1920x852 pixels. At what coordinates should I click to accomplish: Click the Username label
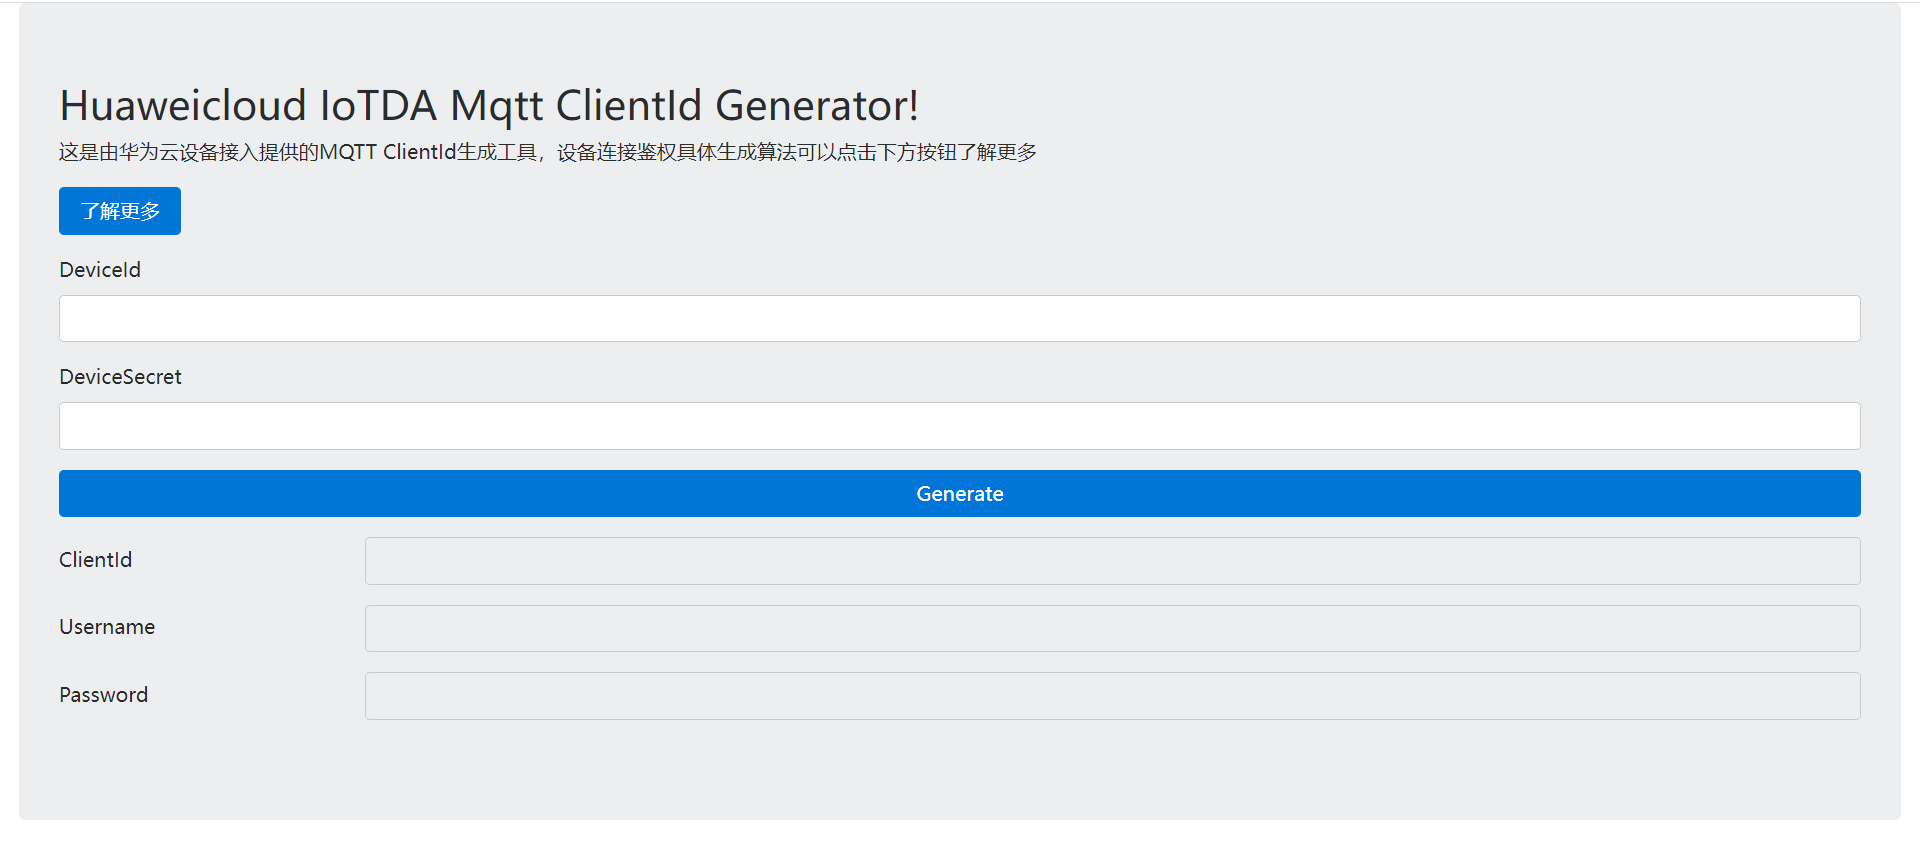click(107, 627)
